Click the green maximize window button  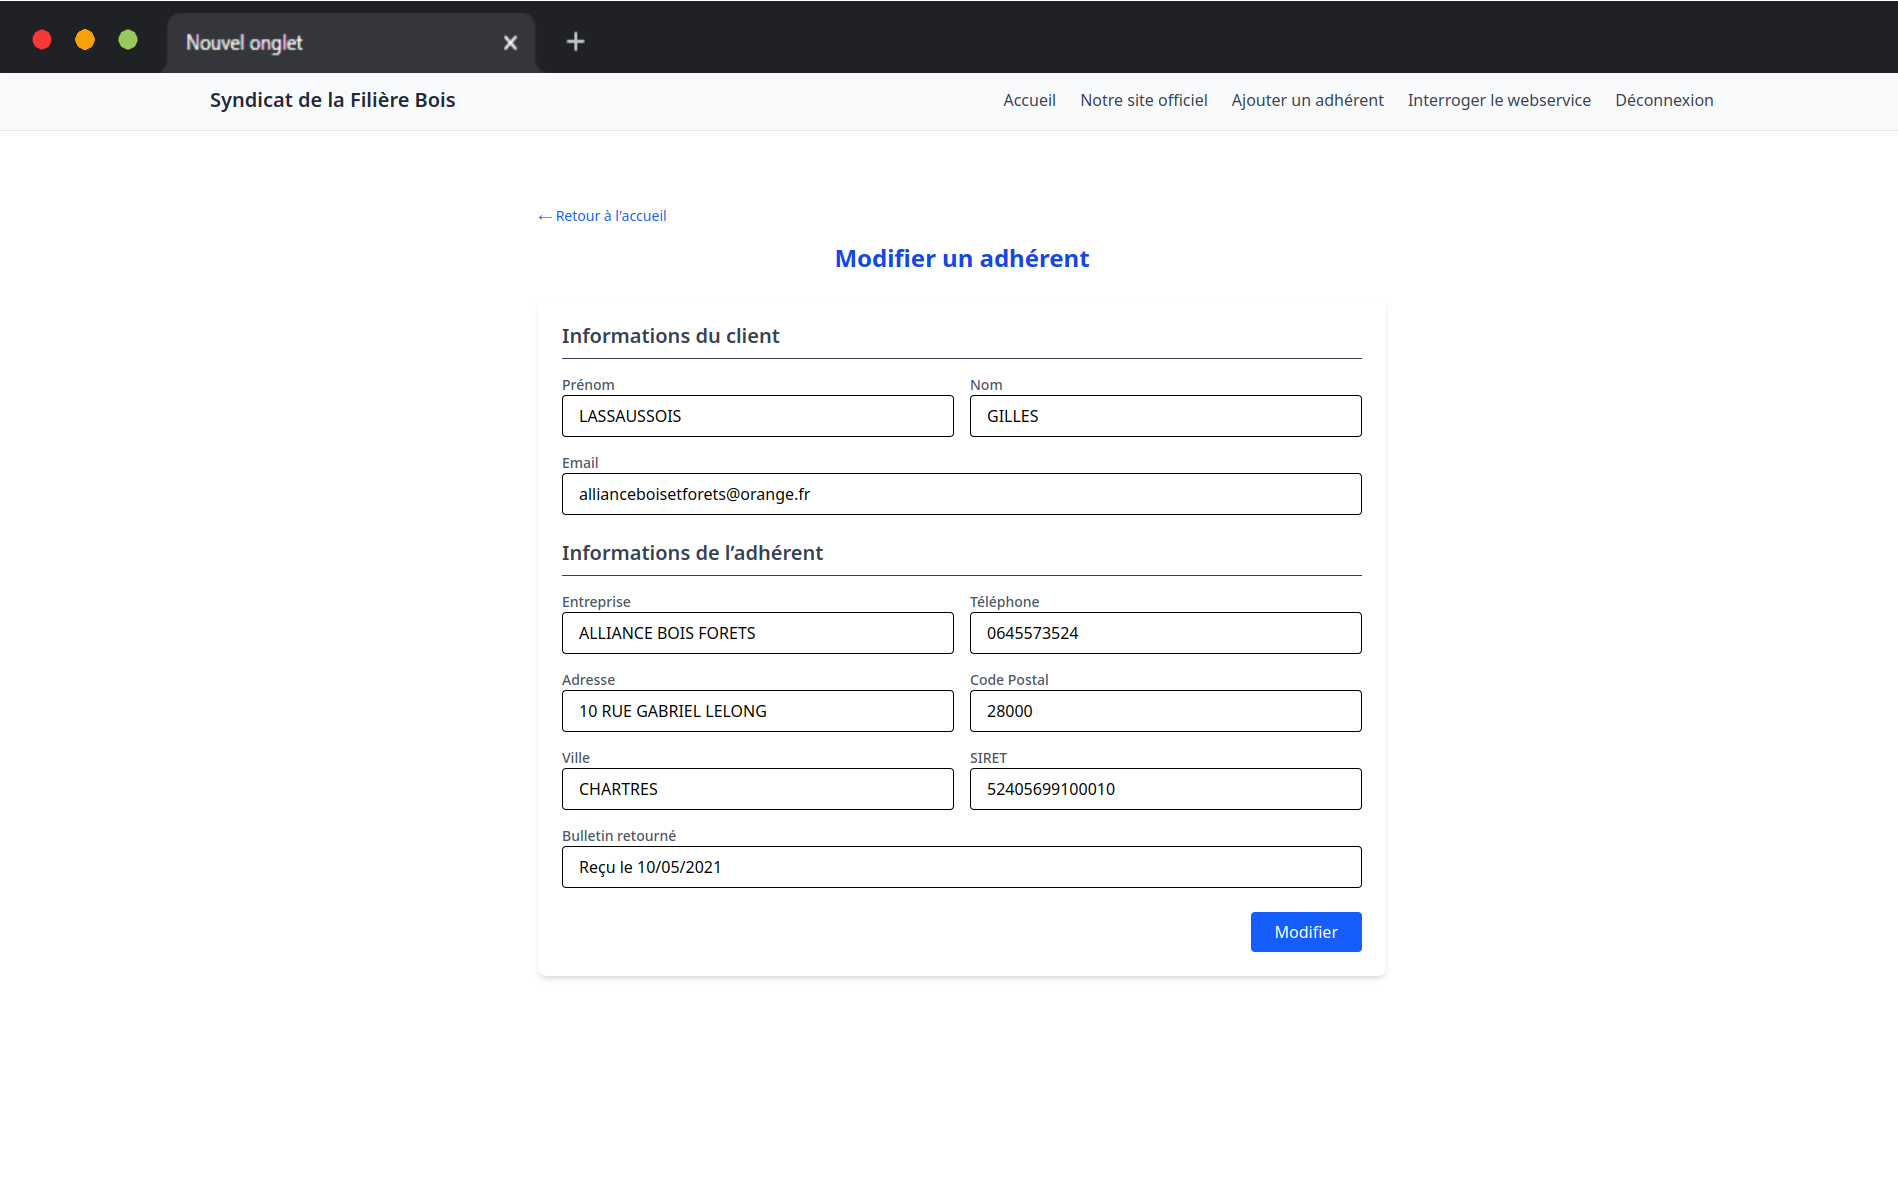point(128,40)
